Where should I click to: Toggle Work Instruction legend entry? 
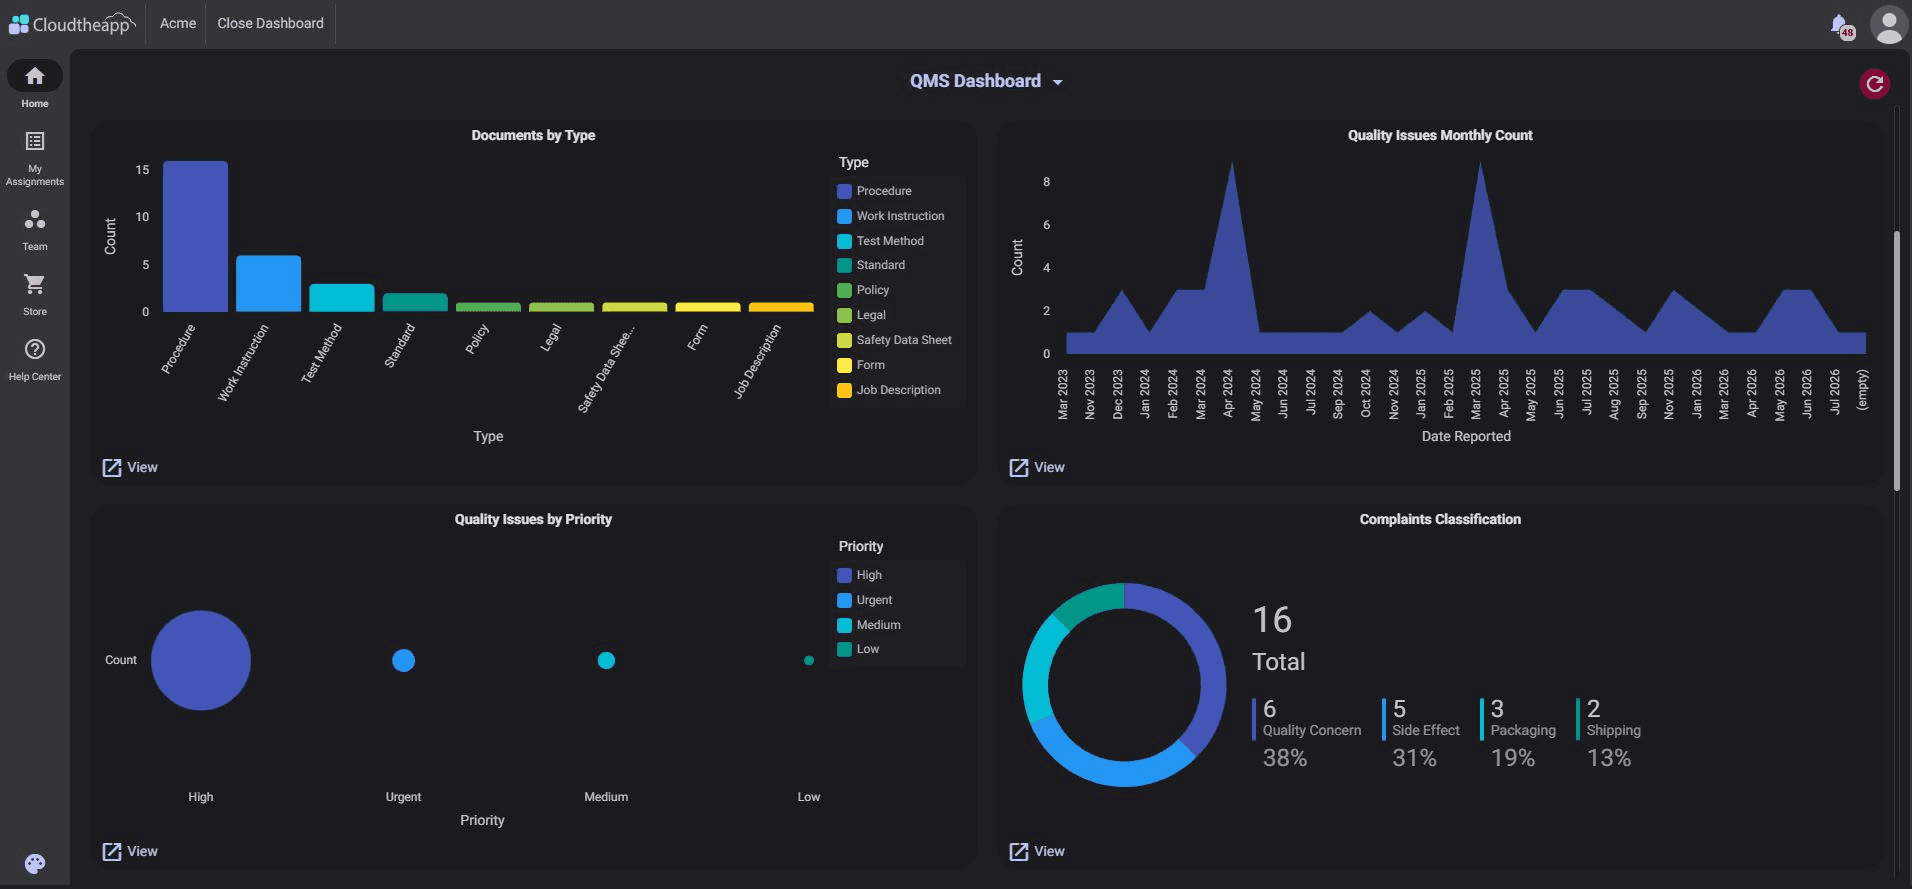point(890,216)
